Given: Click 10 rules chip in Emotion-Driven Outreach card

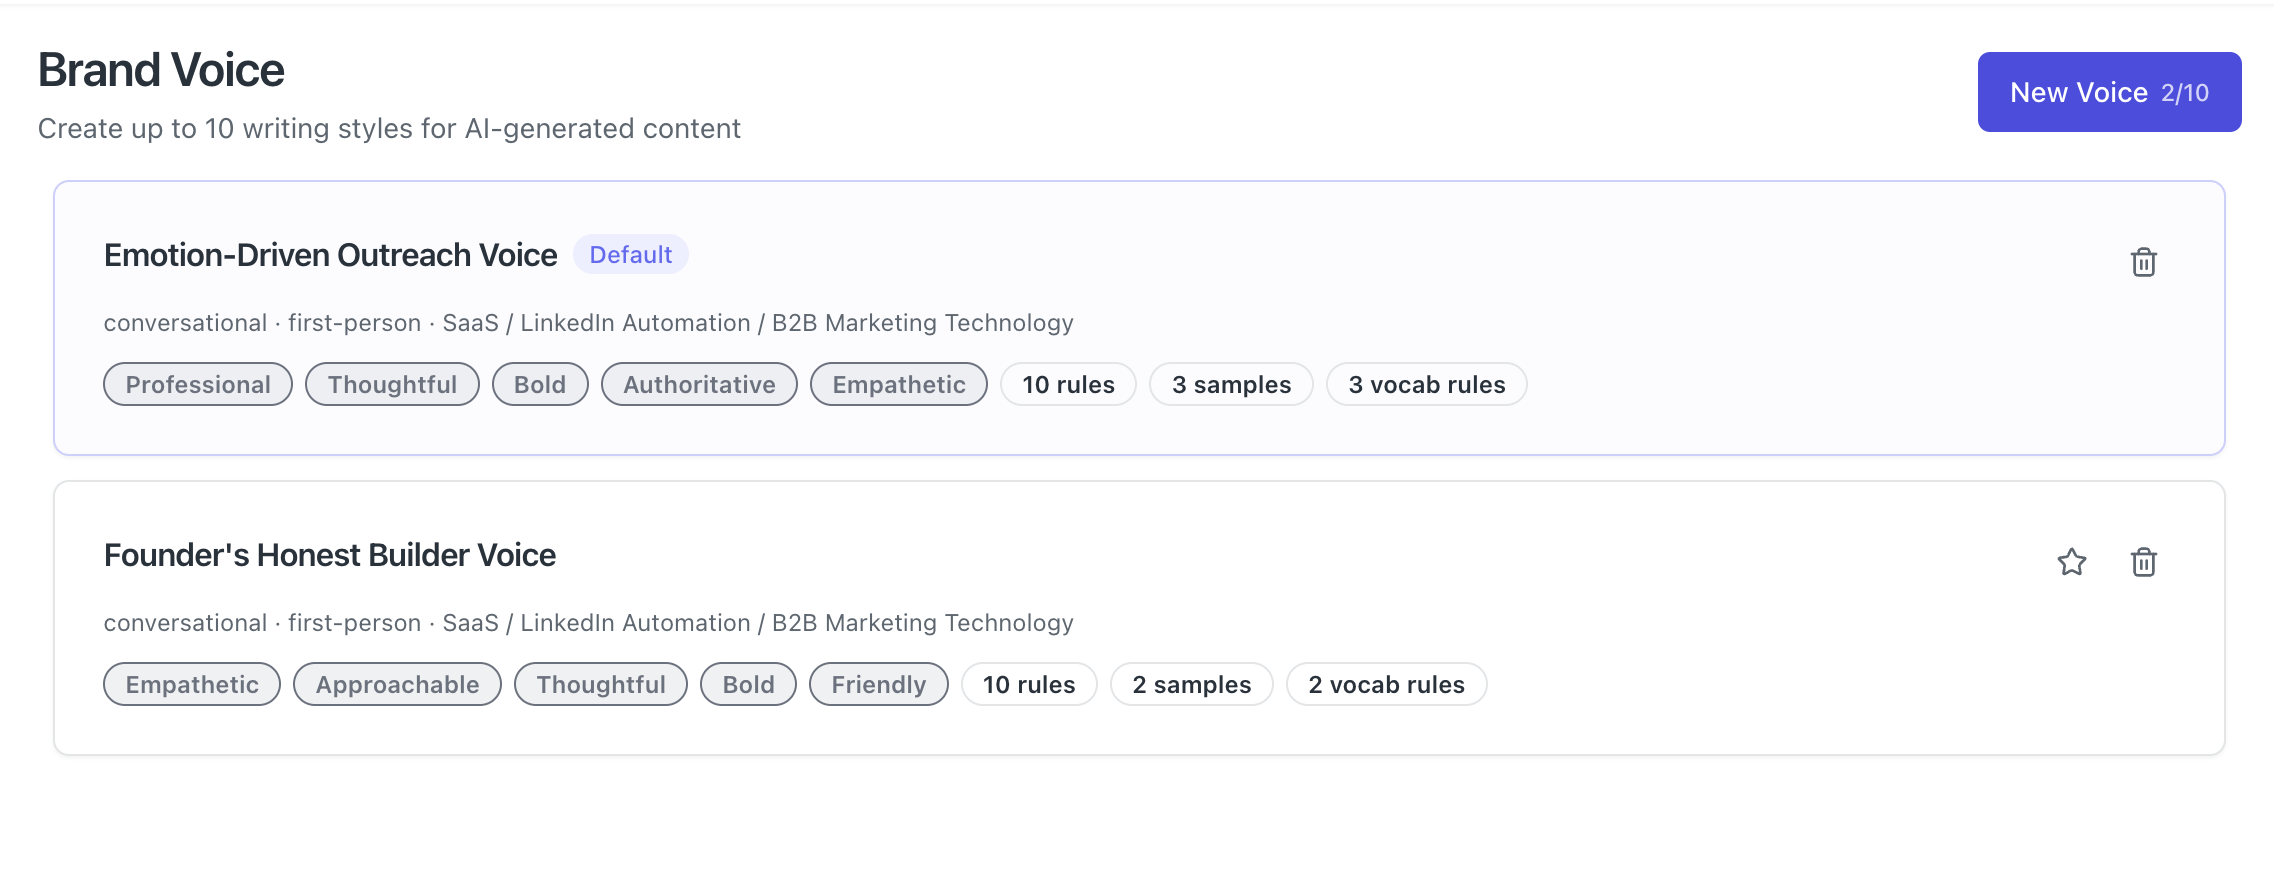Looking at the screenshot, I should tap(1068, 385).
